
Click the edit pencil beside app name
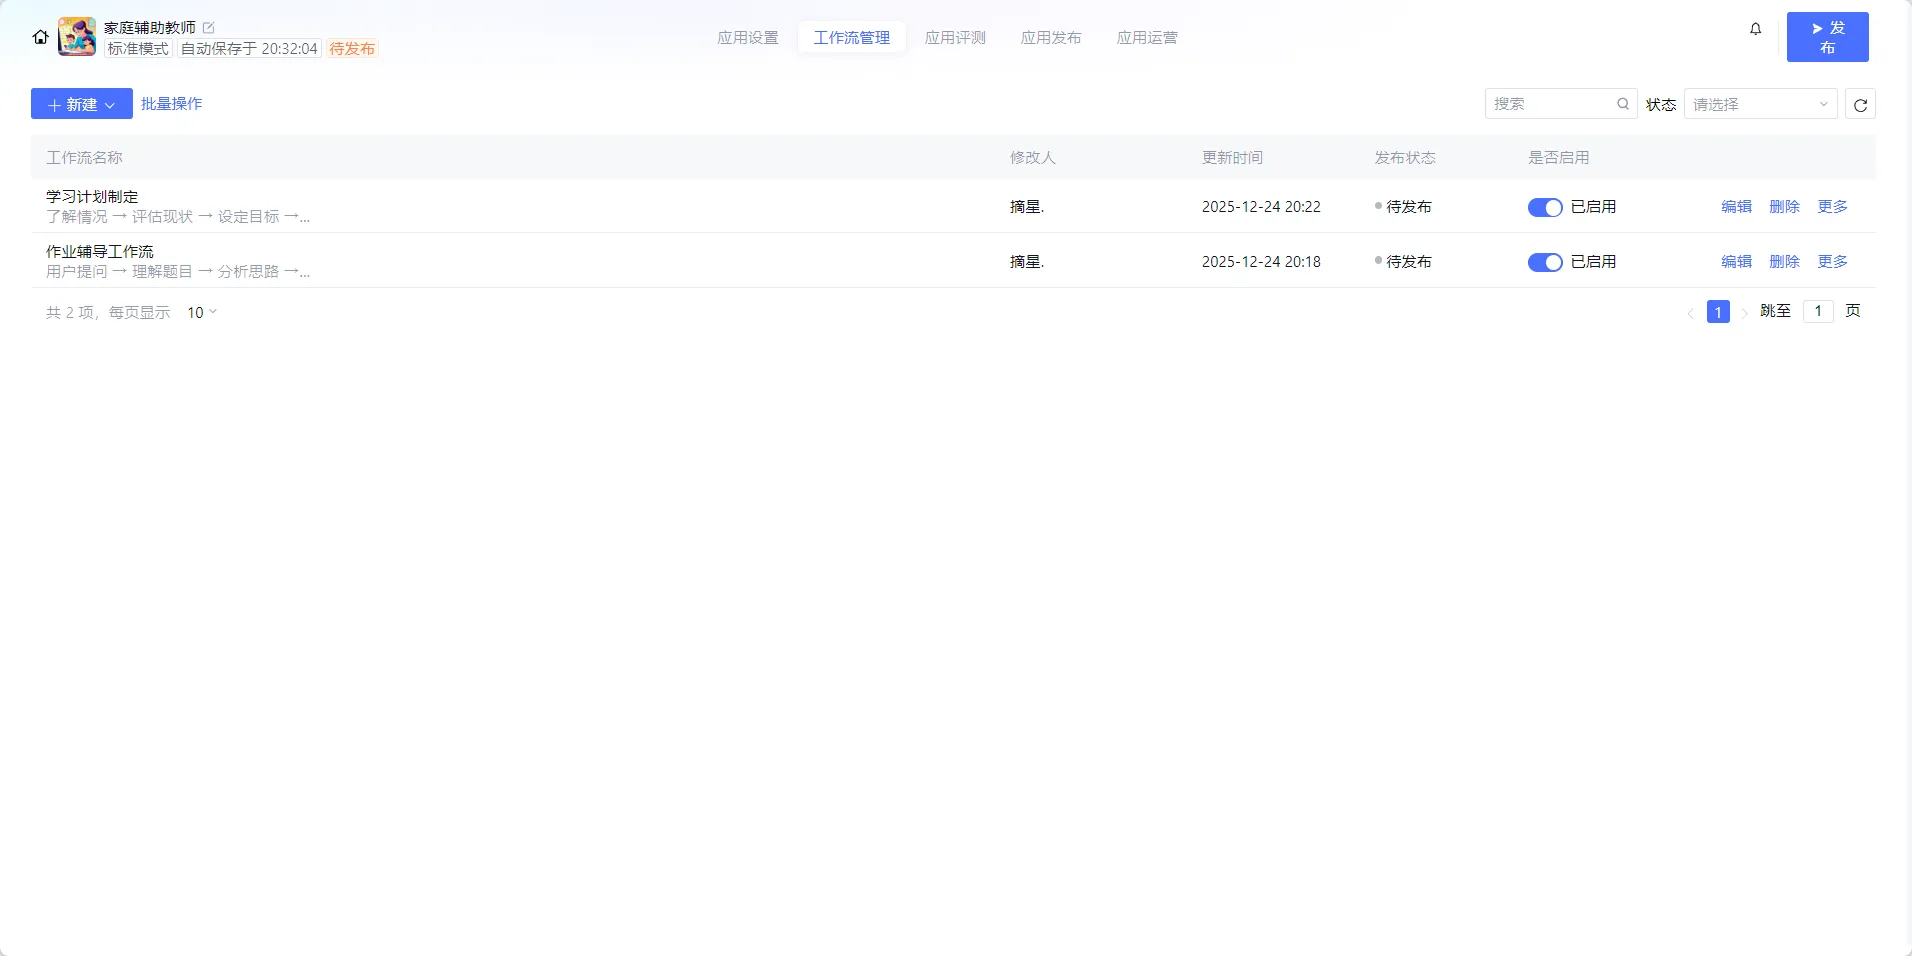click(x=209, y=28)
